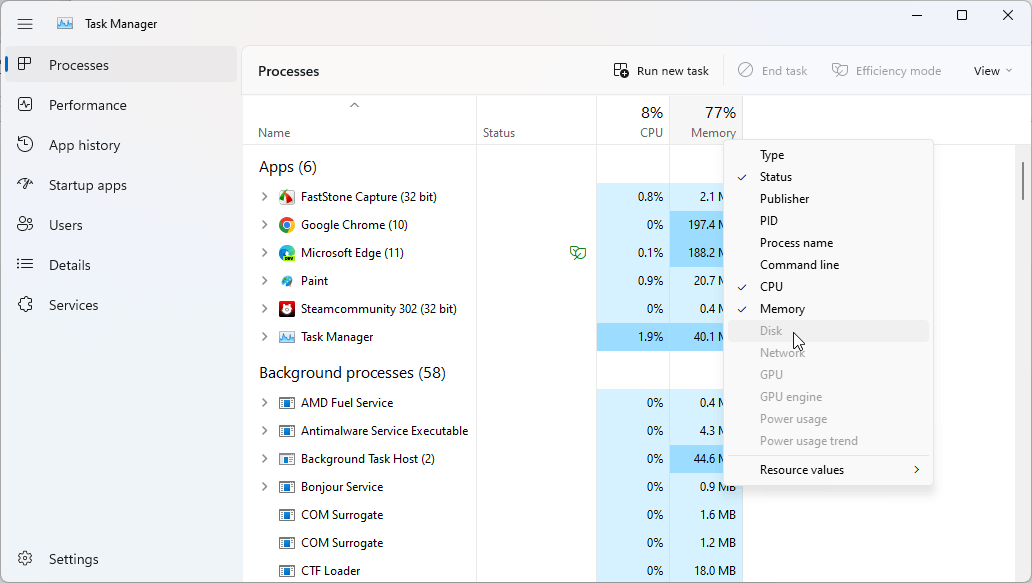Image resolution: width=1032 pixels, height=583 pixels.
Task: Go to Startup apps icon
Action: pyautogui.click(x=25, y=185)
